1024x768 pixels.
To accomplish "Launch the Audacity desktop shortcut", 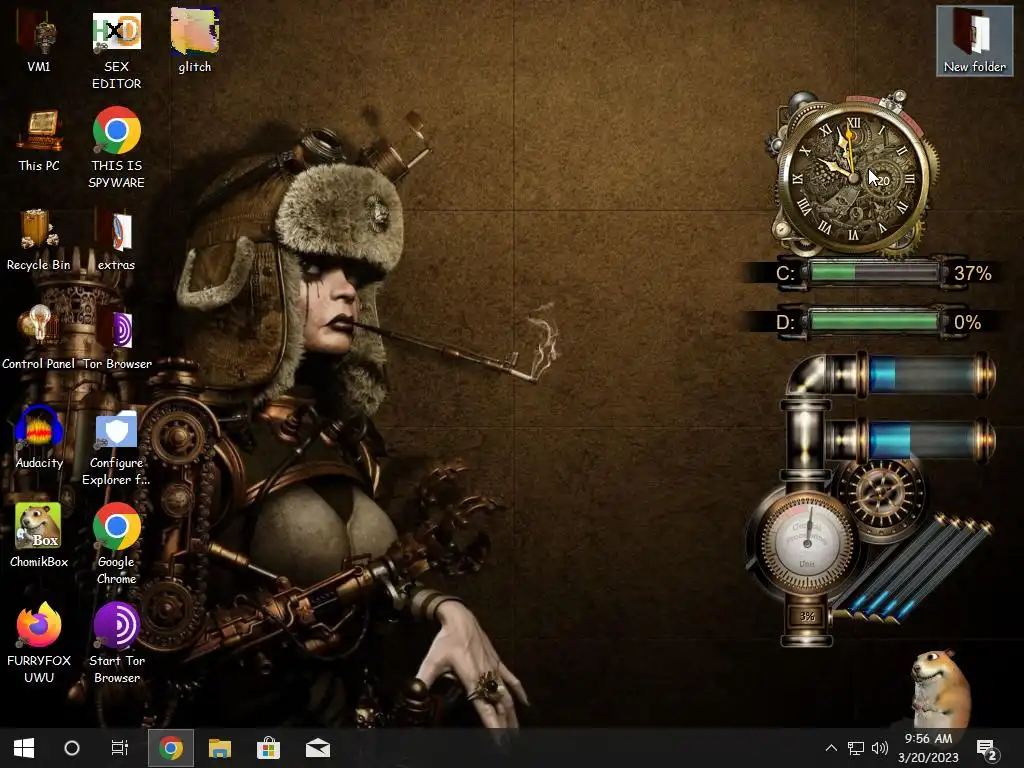I will [39, 438].
